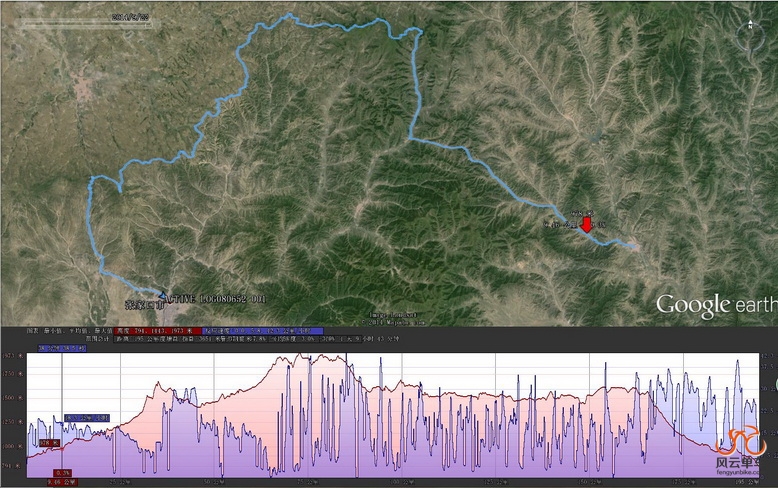This screenshot has height=488, width=778.
Task: Click the northernmost point of the blue track
Action: coord(291,14)
